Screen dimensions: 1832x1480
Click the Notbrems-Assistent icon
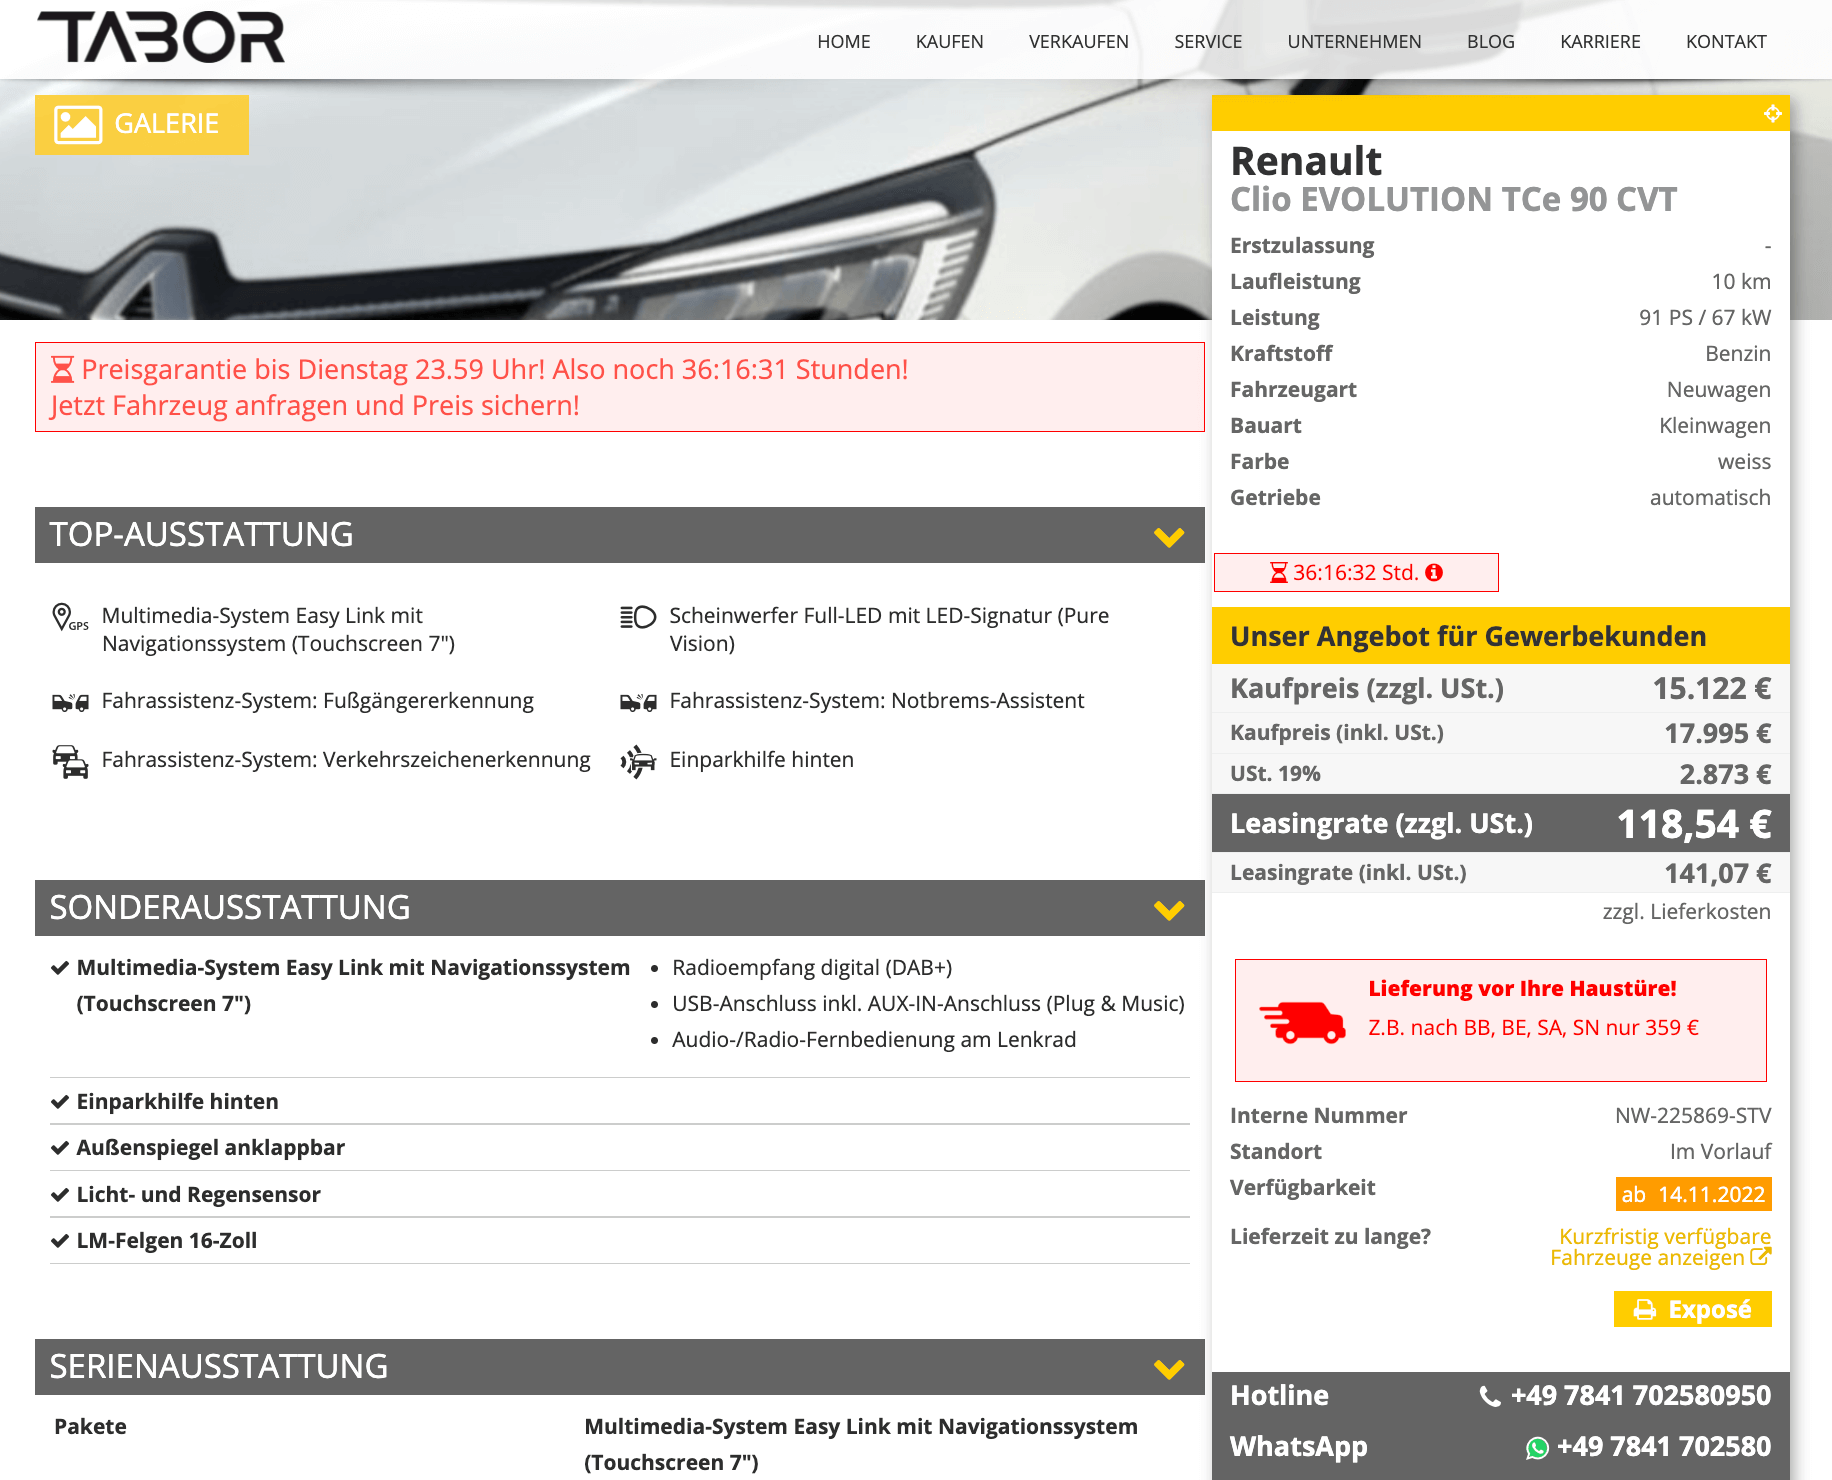(638, 702)
